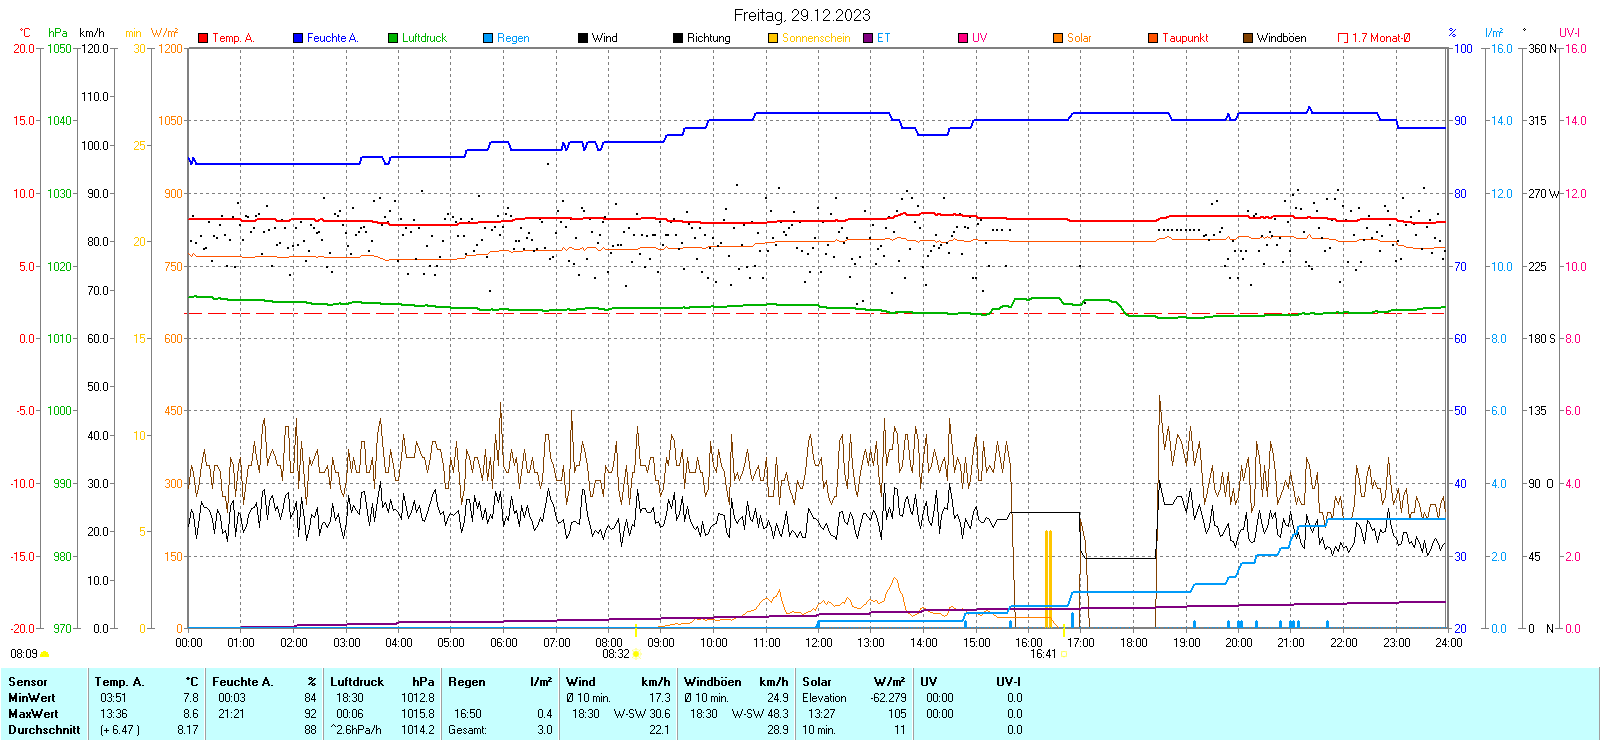Click the 08:32 sunrise marker below the time axis

[x=616, y=654]
